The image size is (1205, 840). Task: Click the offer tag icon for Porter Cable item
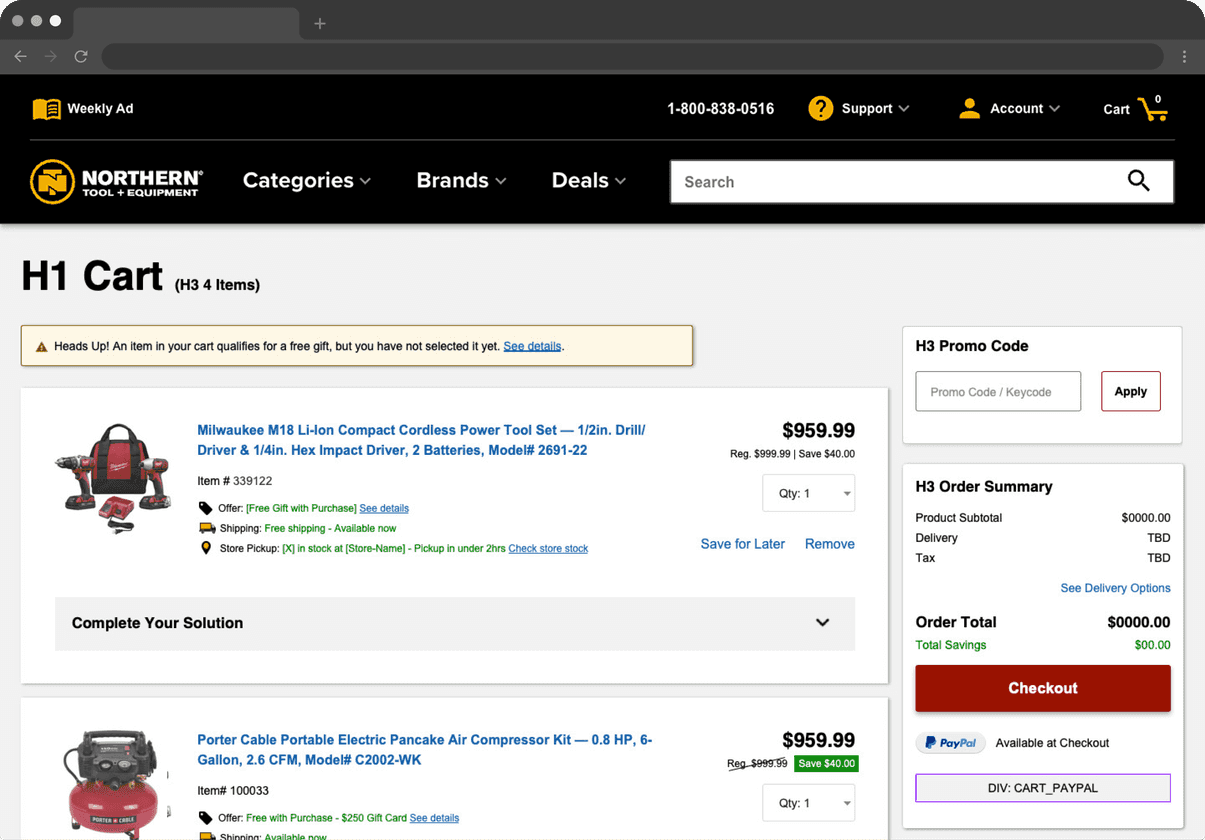[206, 818]
